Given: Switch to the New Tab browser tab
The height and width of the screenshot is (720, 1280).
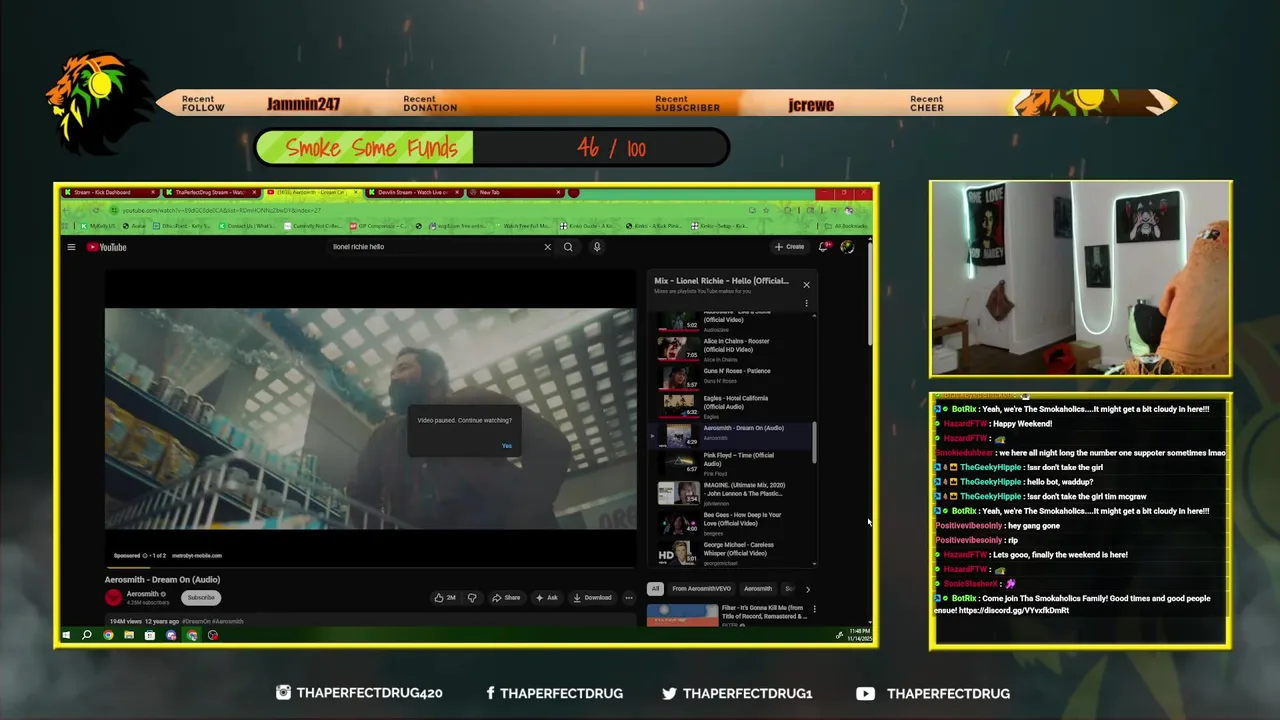Looking at the screenshot, I should pos(514,192).
